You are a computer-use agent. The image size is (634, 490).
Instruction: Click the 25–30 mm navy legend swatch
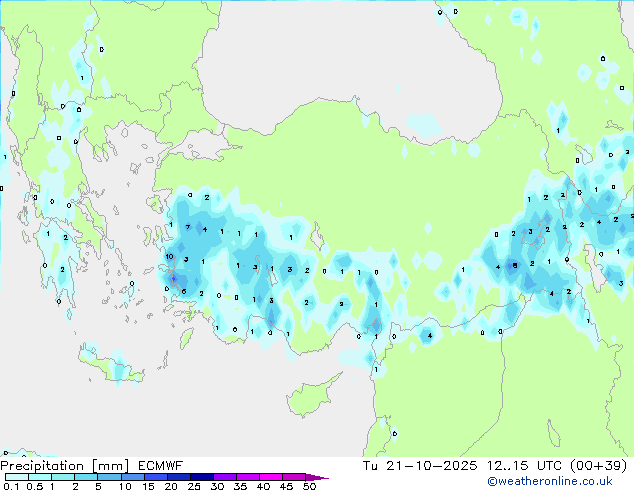tap(202, 477)
